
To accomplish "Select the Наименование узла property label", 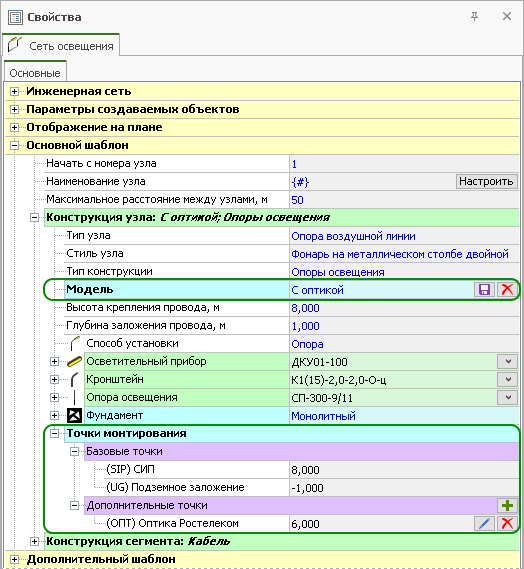I will [x=96, y=181].
